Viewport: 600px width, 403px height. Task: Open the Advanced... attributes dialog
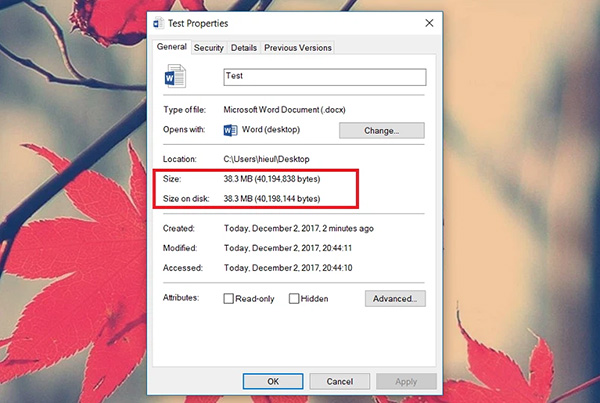tap(394, 298)
